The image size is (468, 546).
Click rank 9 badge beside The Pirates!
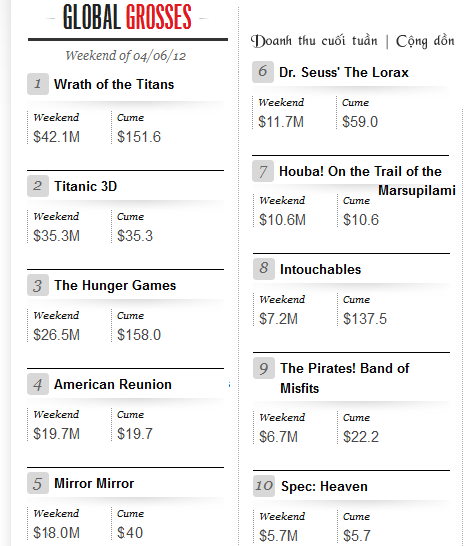tap(264, 368)
